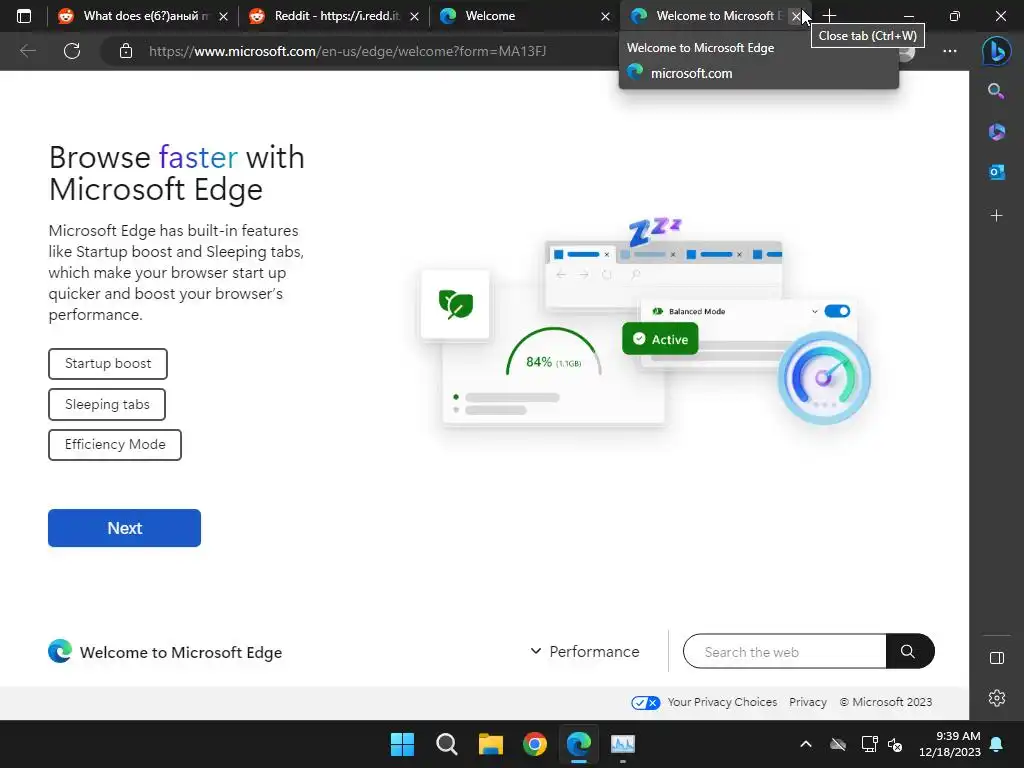Open the muted volume tray icon
This screenshot has width=1024, height=768.
click(x=895, y=744)
